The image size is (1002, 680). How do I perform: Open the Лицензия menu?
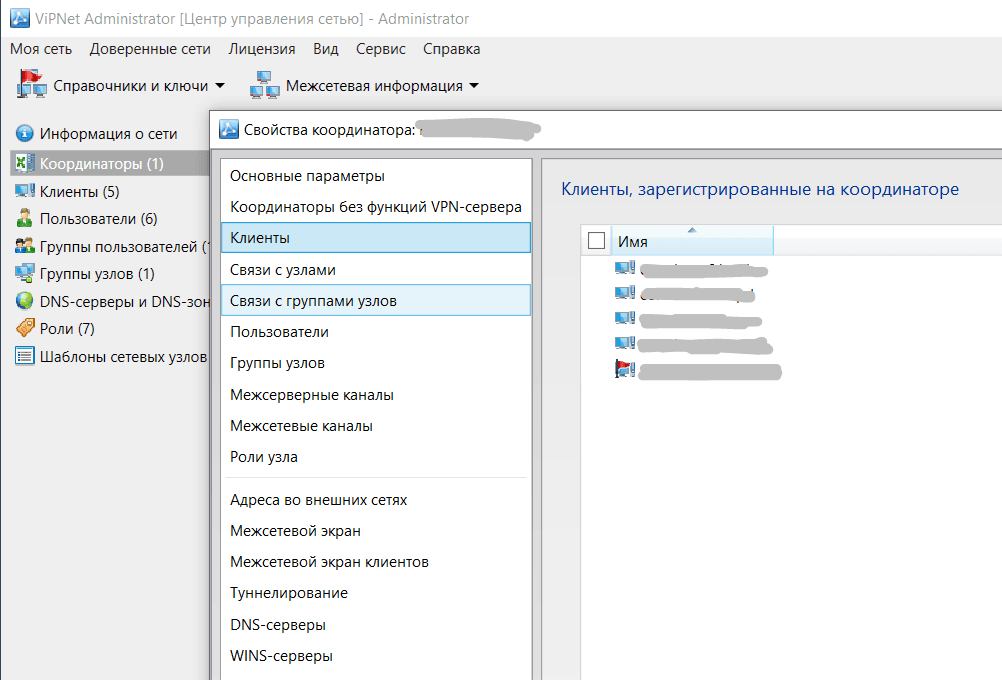[261, 49]
